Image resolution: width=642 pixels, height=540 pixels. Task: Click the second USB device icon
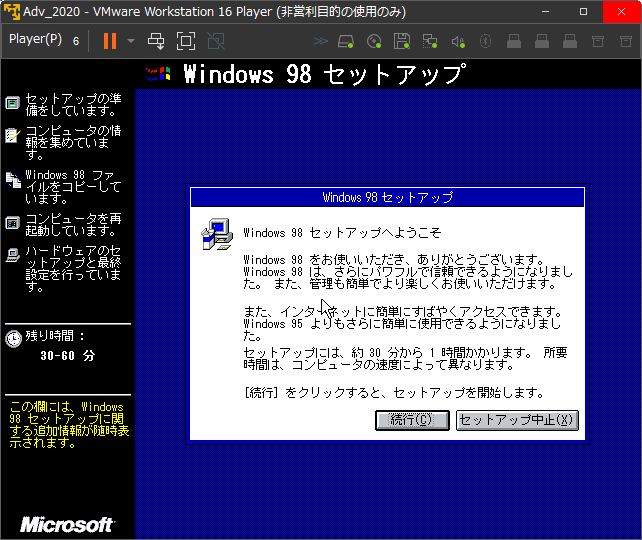point(542,41)
